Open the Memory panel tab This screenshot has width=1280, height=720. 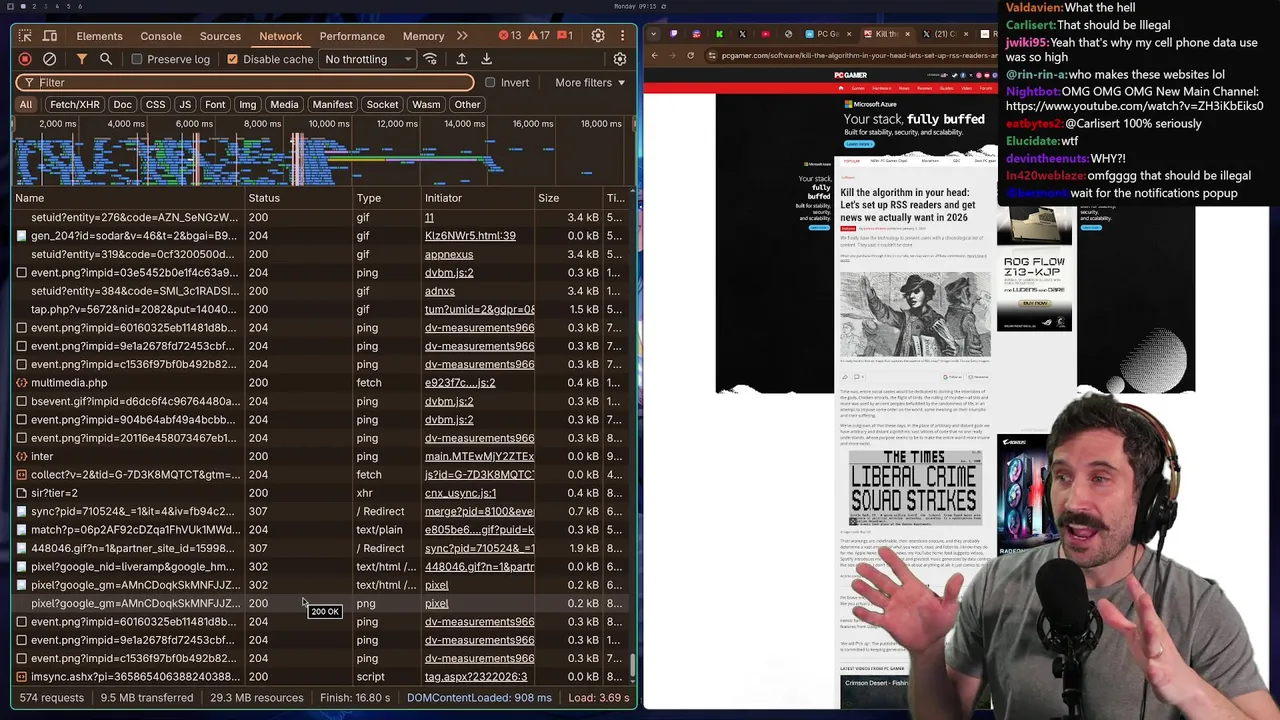point(423,36)
